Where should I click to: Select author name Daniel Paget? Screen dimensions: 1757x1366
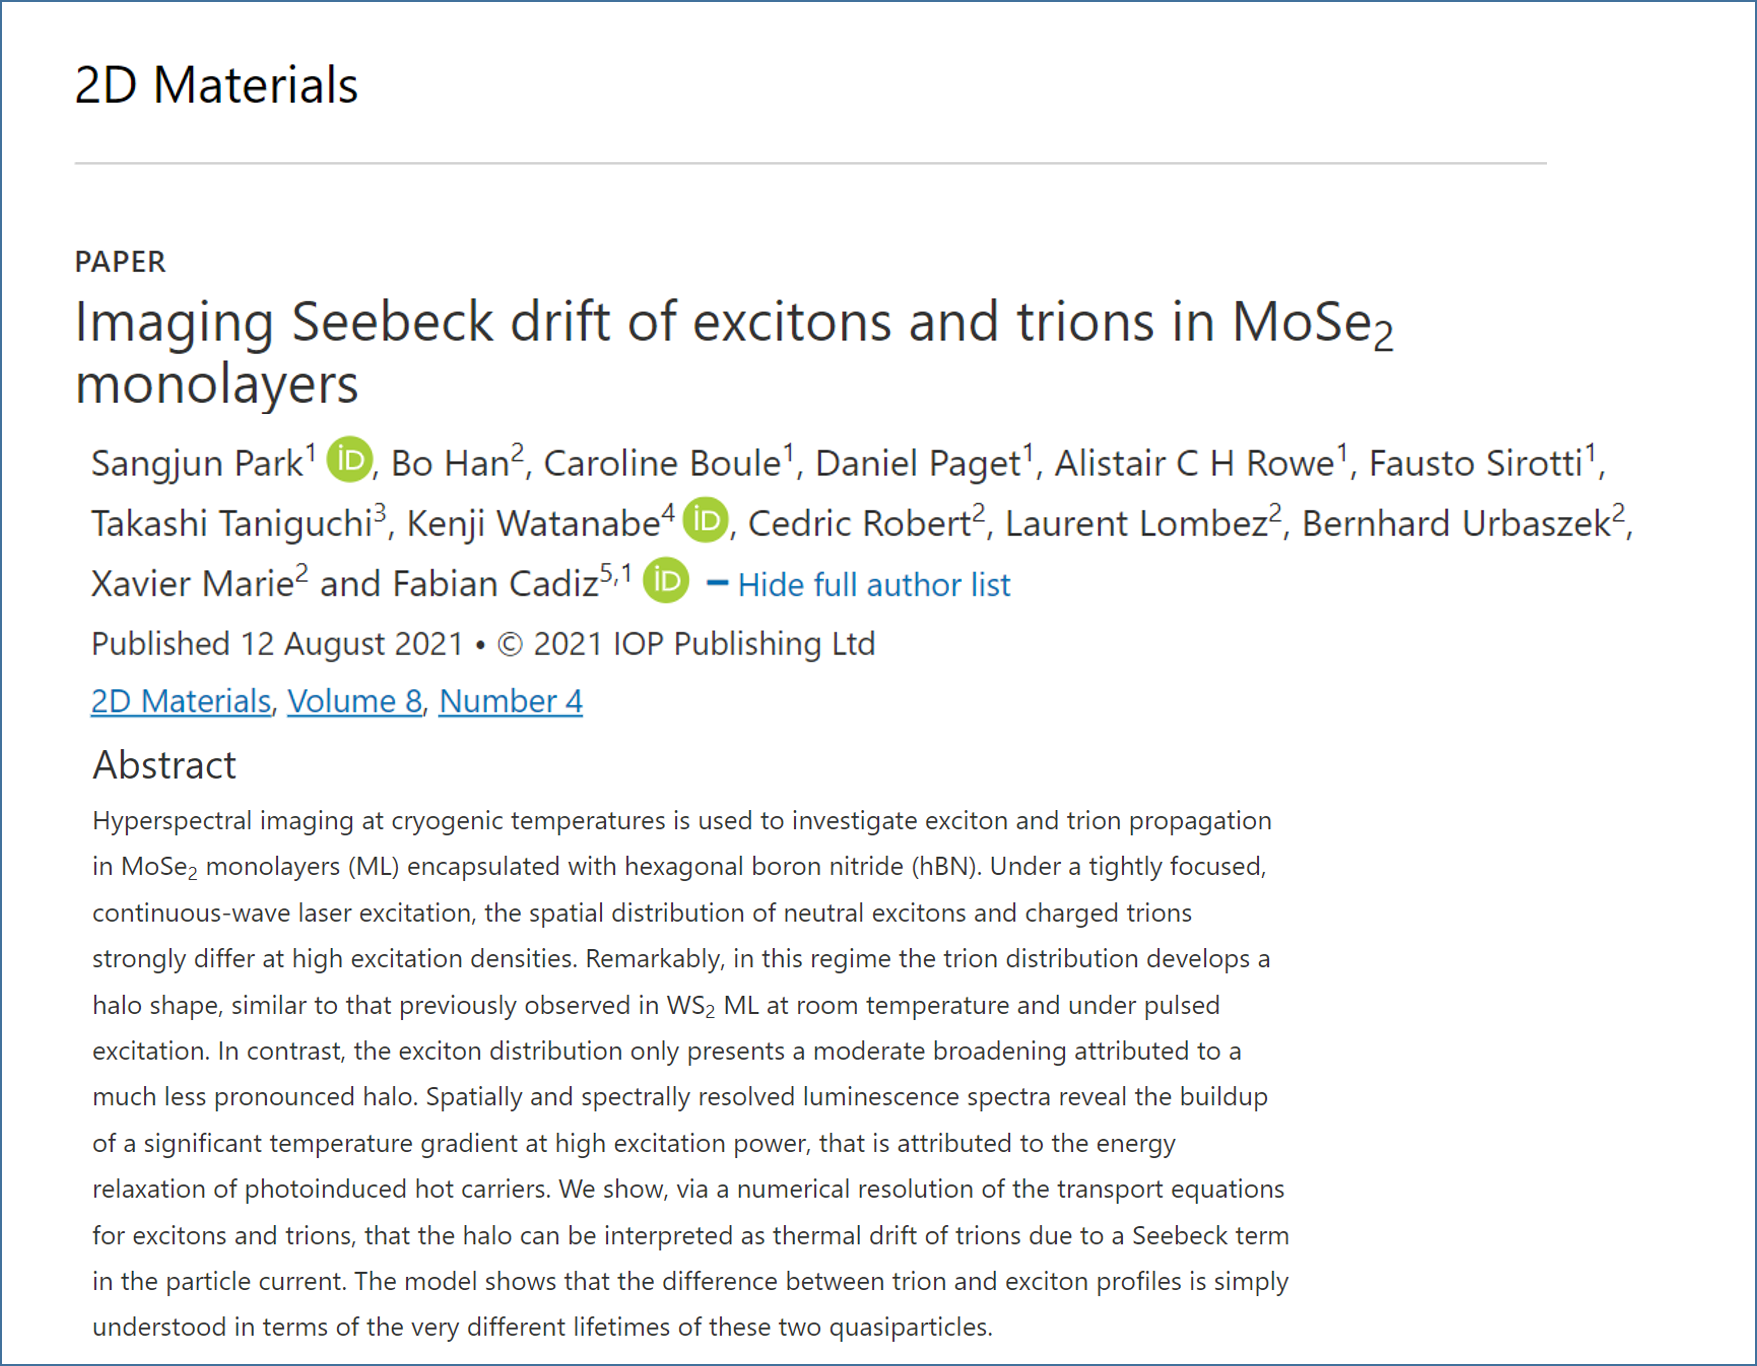[918, 463]
